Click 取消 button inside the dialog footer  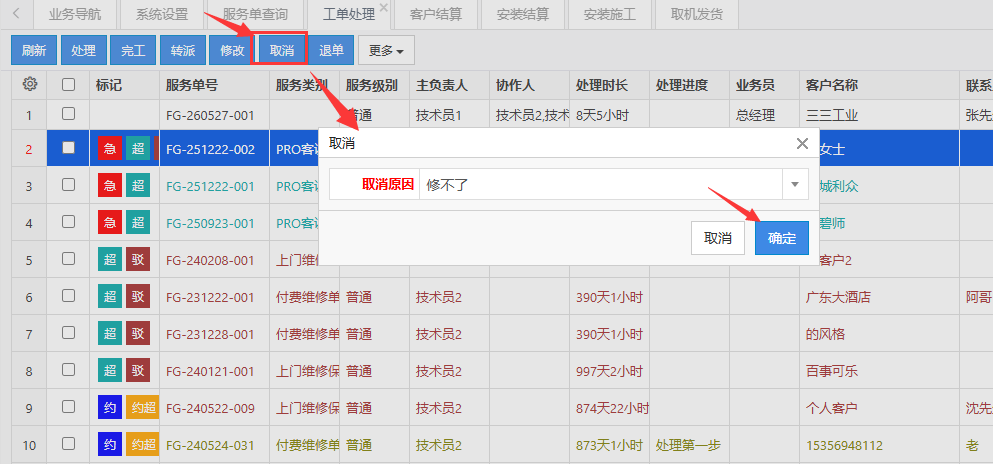(x=718, y=238)
